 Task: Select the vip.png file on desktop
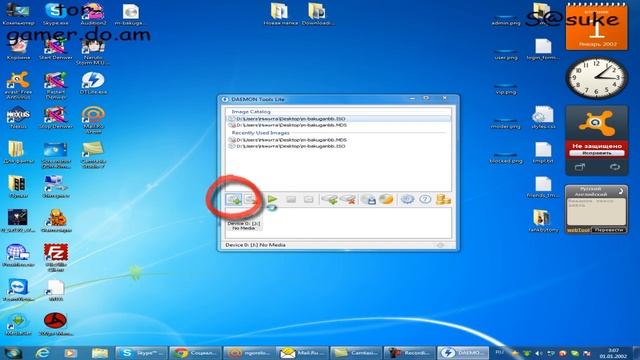tap(506, 89)
